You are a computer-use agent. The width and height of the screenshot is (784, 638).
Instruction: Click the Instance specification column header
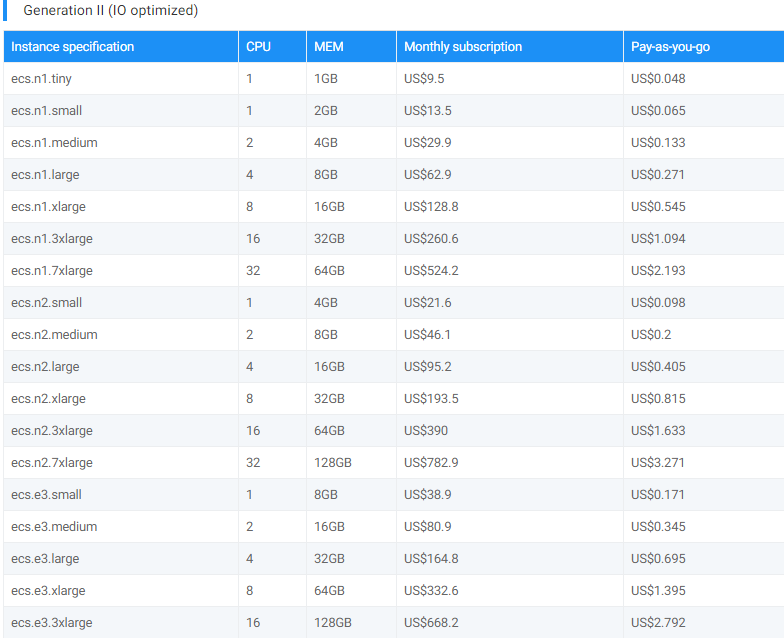(72, 46)
